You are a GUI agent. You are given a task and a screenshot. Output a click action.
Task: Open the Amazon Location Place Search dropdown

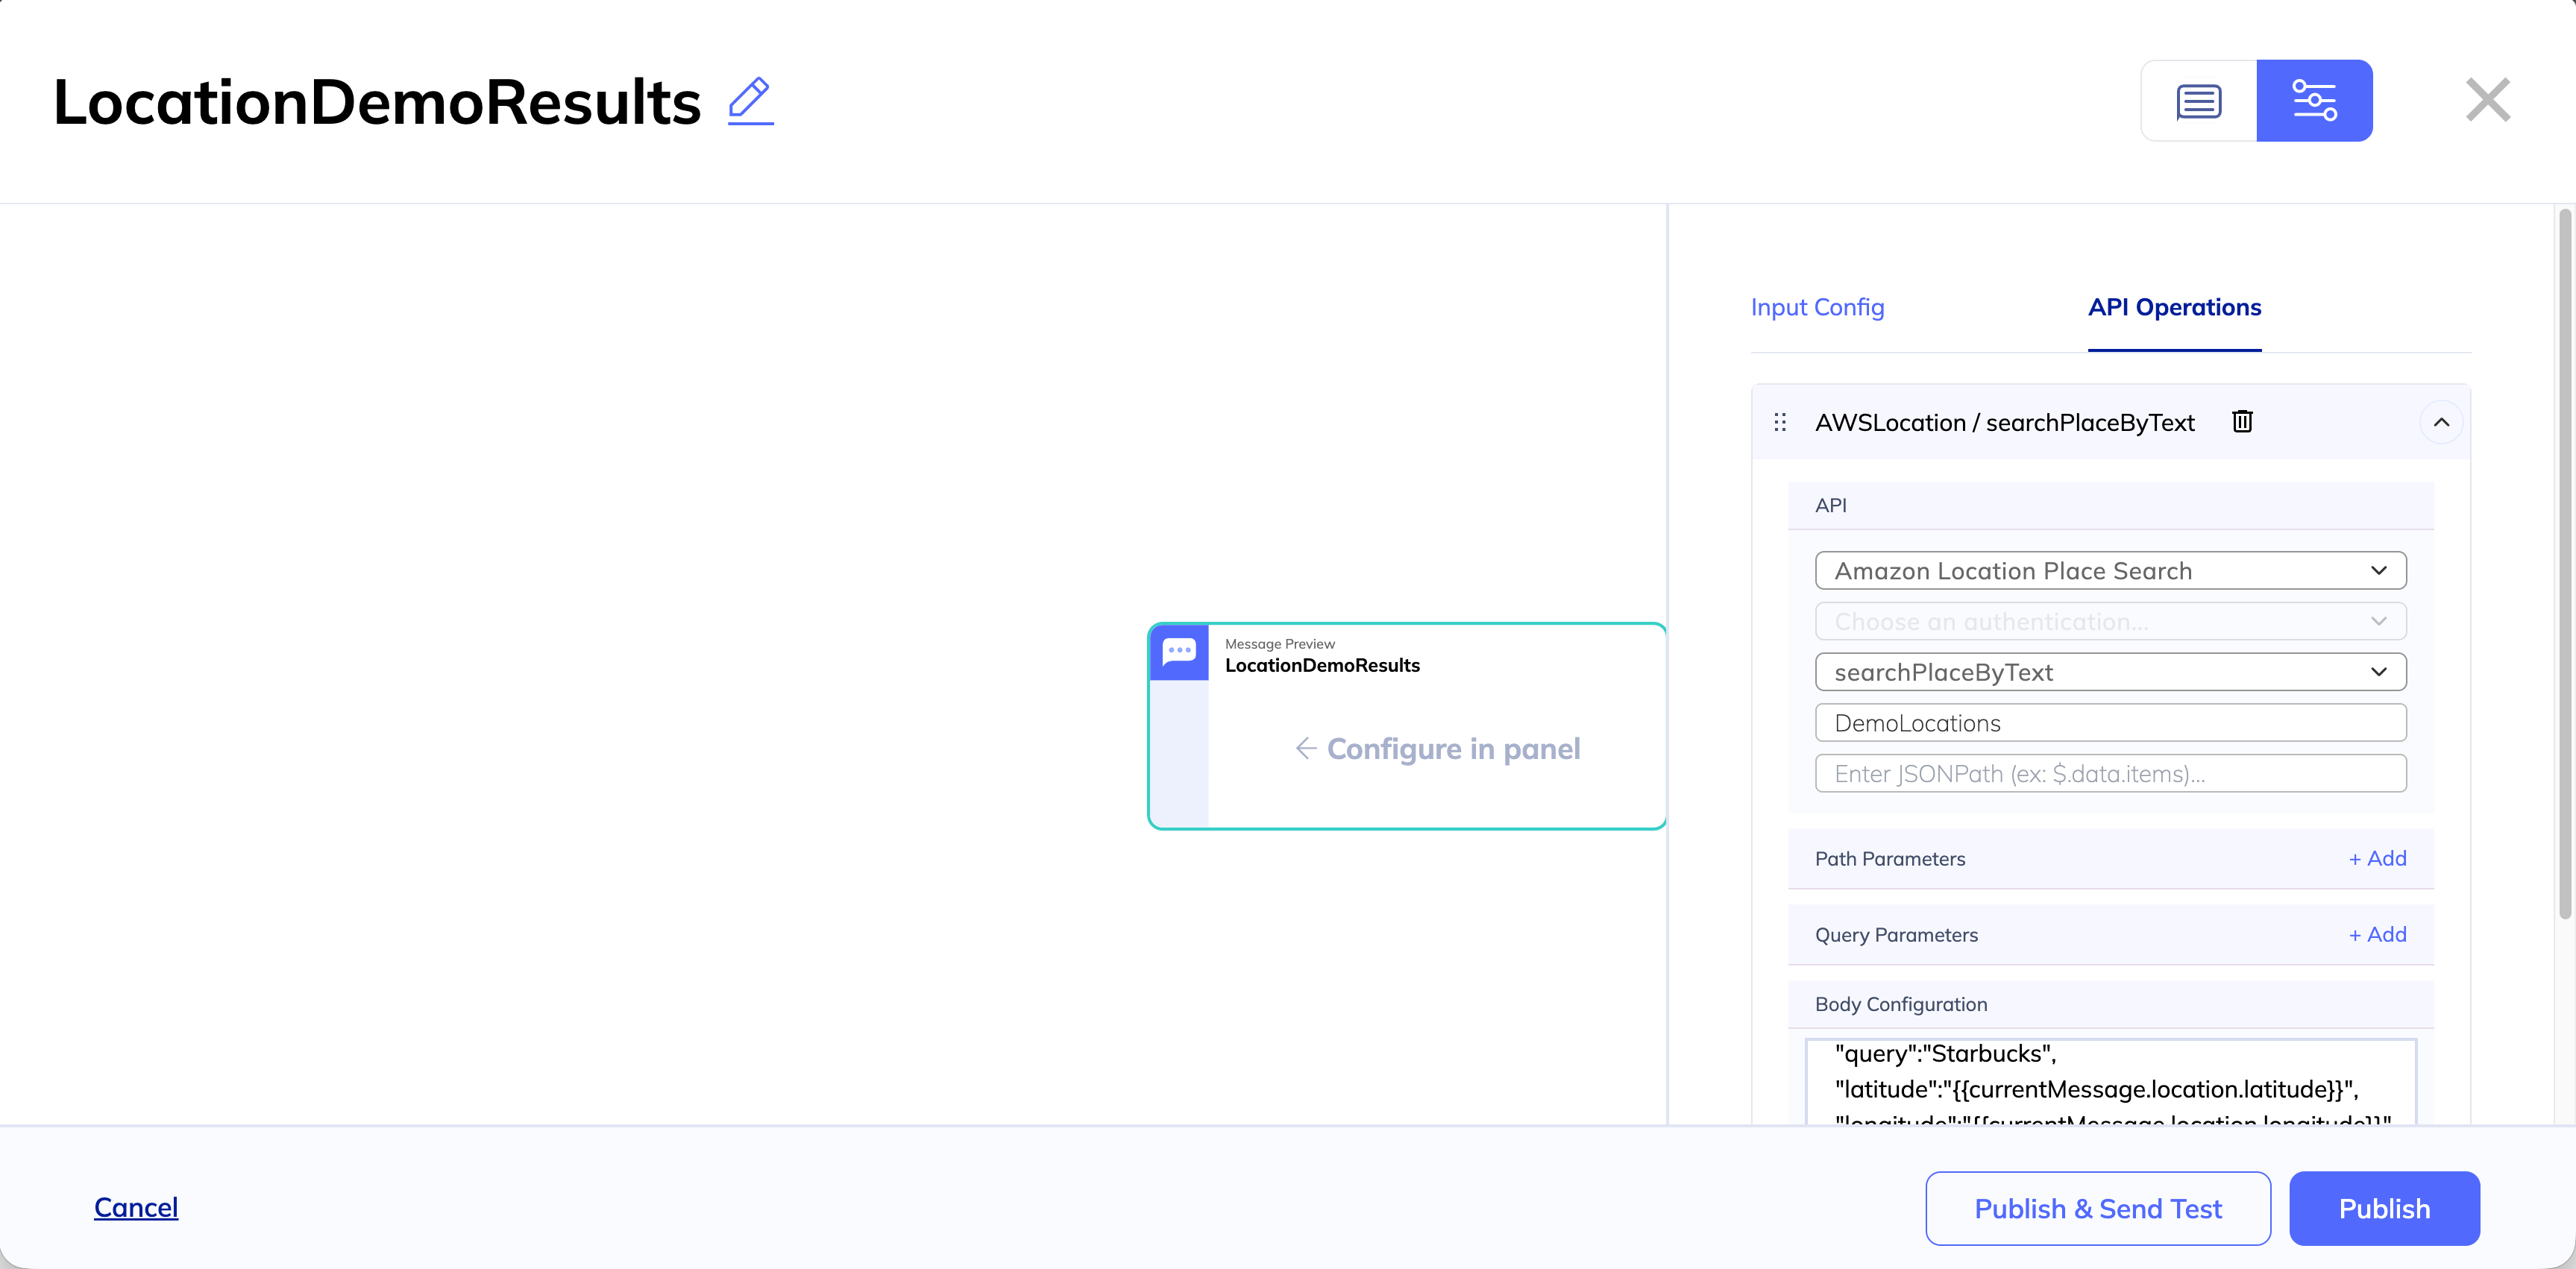(x=2110, y=571)
